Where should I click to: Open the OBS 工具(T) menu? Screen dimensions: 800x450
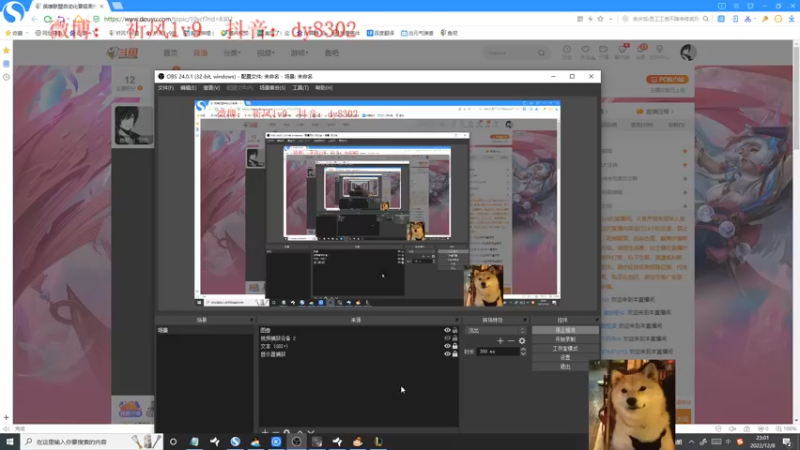pos(301,88)
